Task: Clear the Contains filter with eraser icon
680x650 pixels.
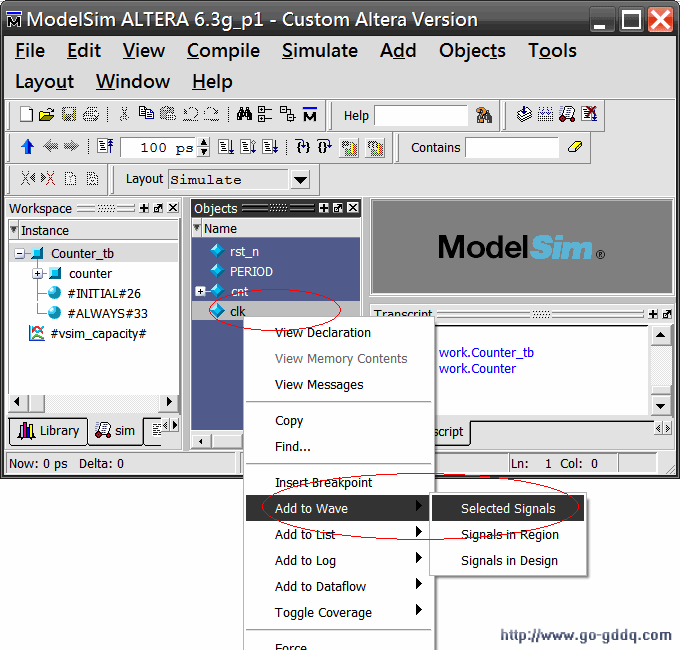Action: click(574, 147)
